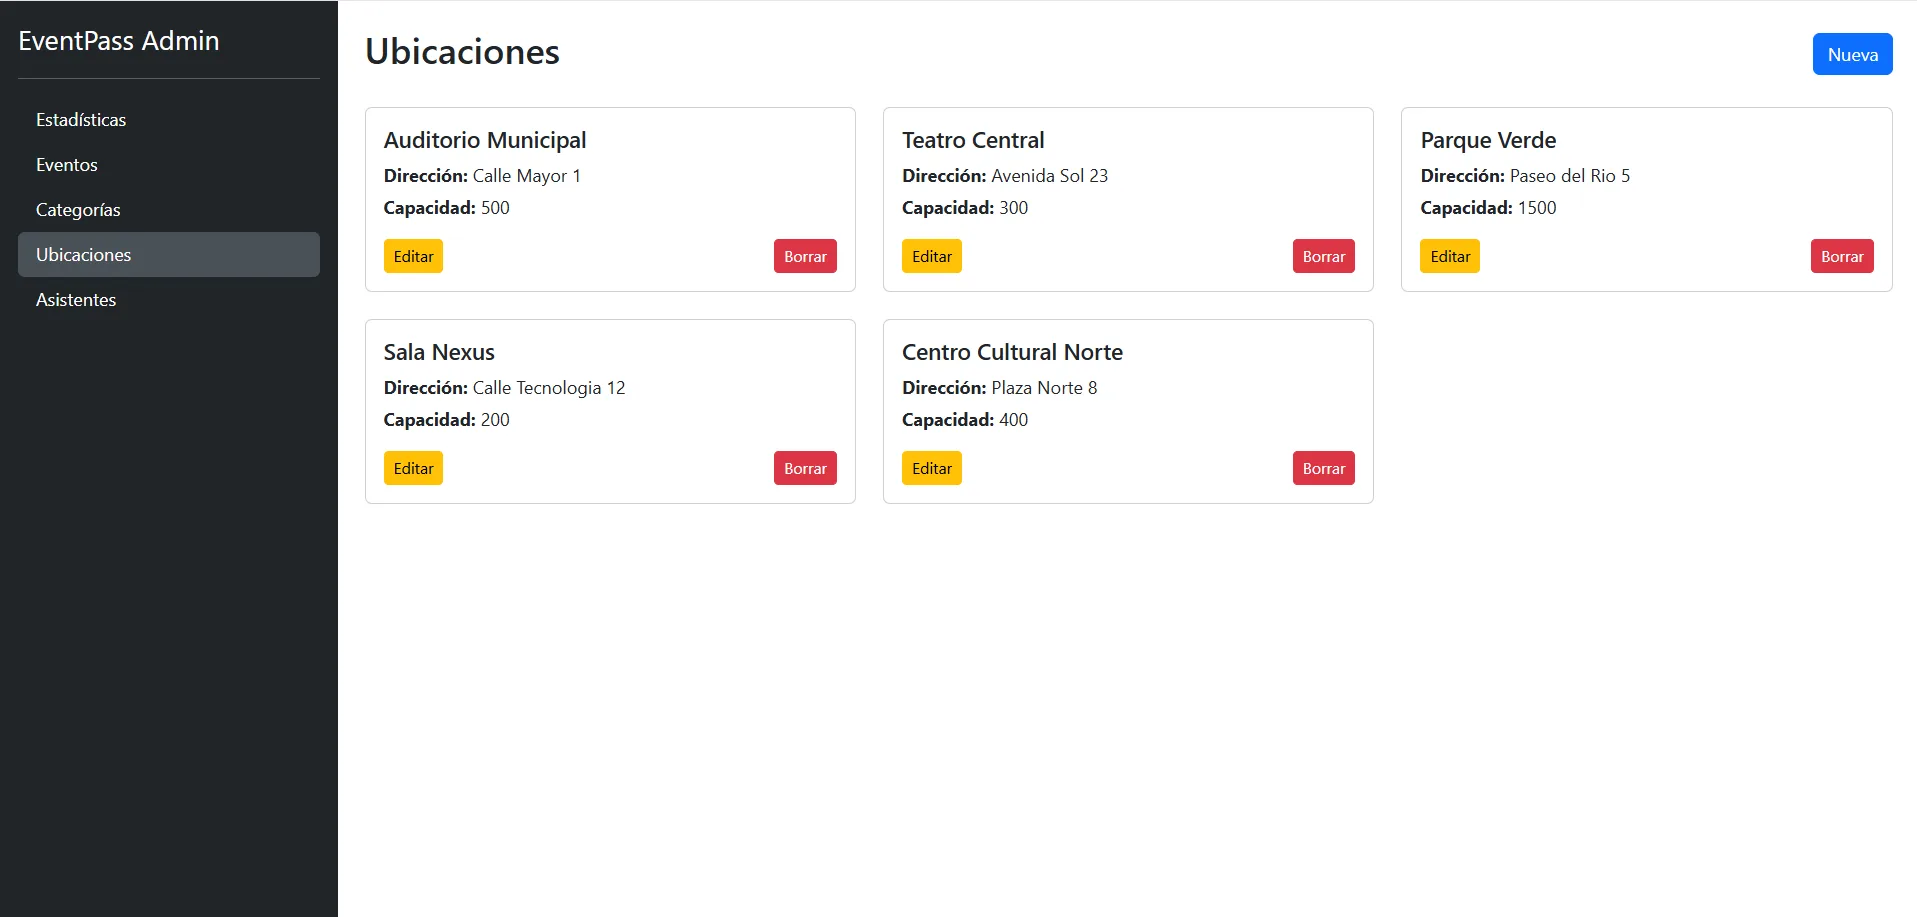1917x917 pixels.
Task: Click the Parque Verde capacity value 1500
Action: [x=1537, y=208]
